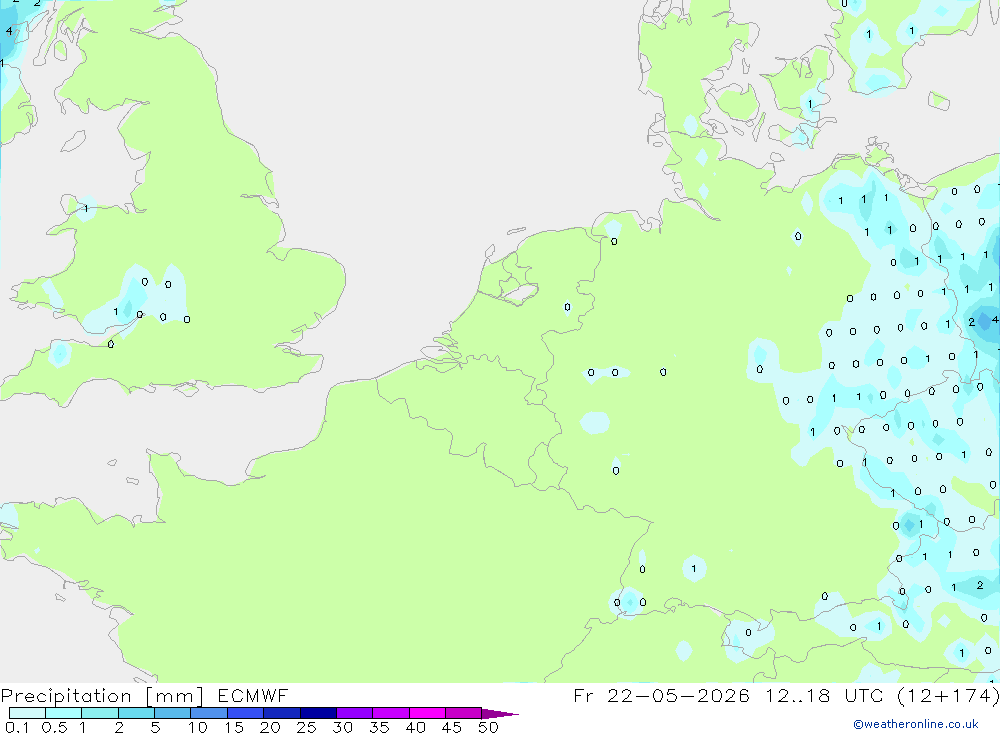This screenshot has height=733, width=1000.
Task: Click the "10" legend scale label
Action: [198, 727]
